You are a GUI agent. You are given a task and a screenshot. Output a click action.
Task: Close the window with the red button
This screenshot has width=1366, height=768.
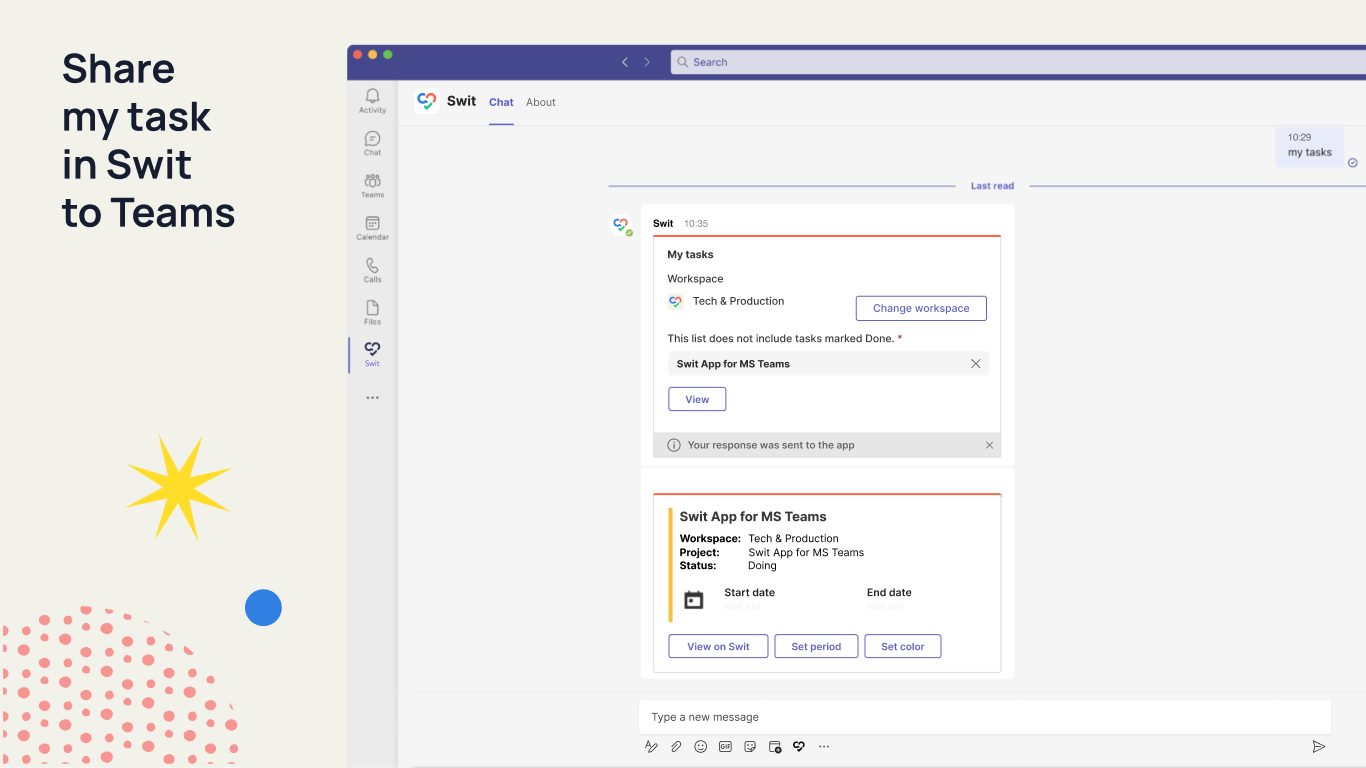click(x=358, y=55)
